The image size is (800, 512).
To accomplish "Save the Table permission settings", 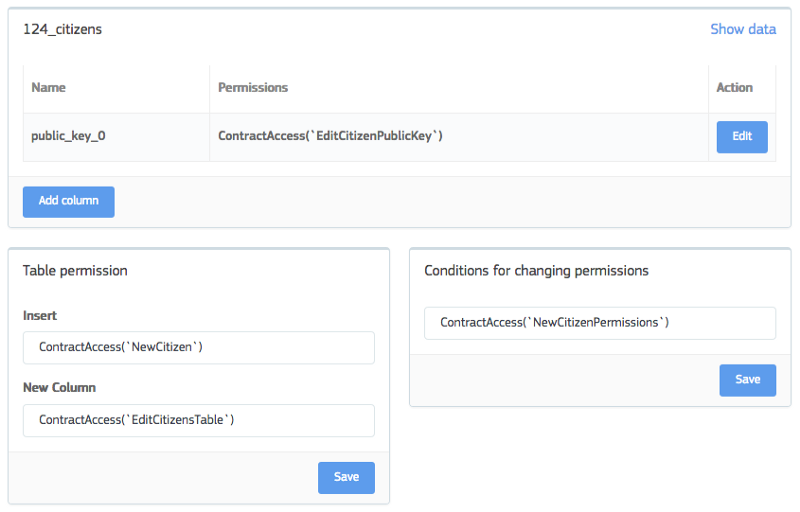I will [346, 477].
